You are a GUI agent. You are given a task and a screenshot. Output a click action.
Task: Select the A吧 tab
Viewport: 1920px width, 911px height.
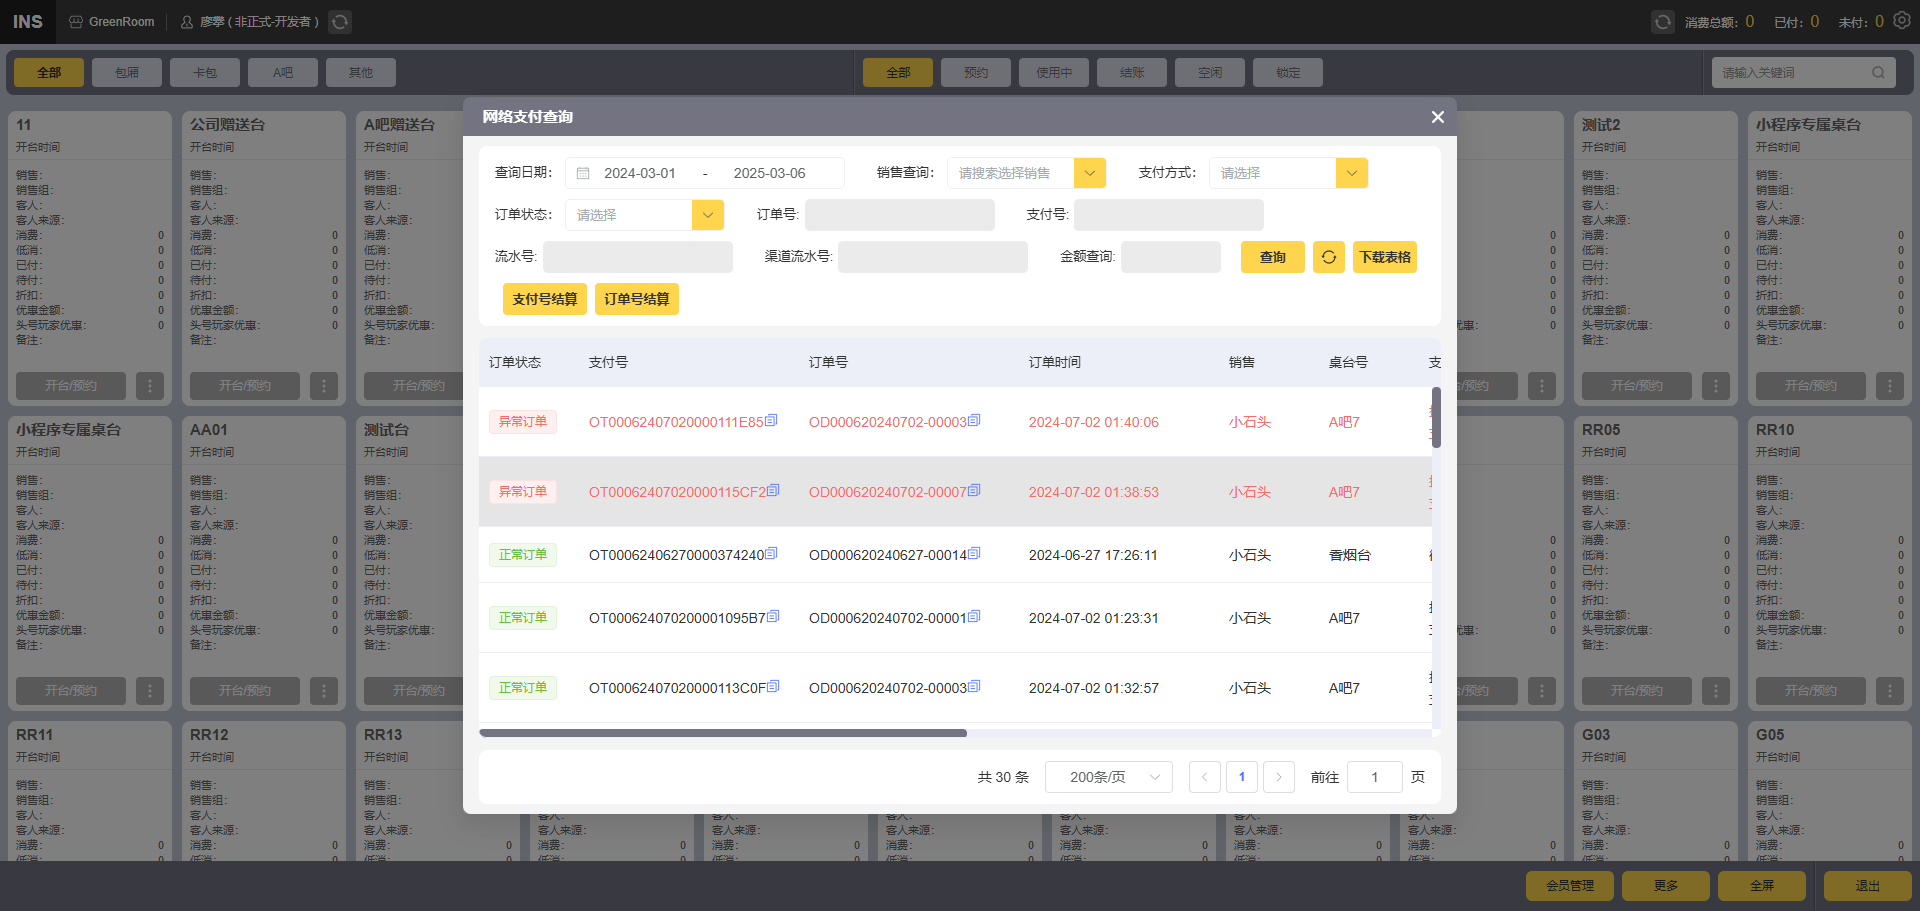pos(283,72)
